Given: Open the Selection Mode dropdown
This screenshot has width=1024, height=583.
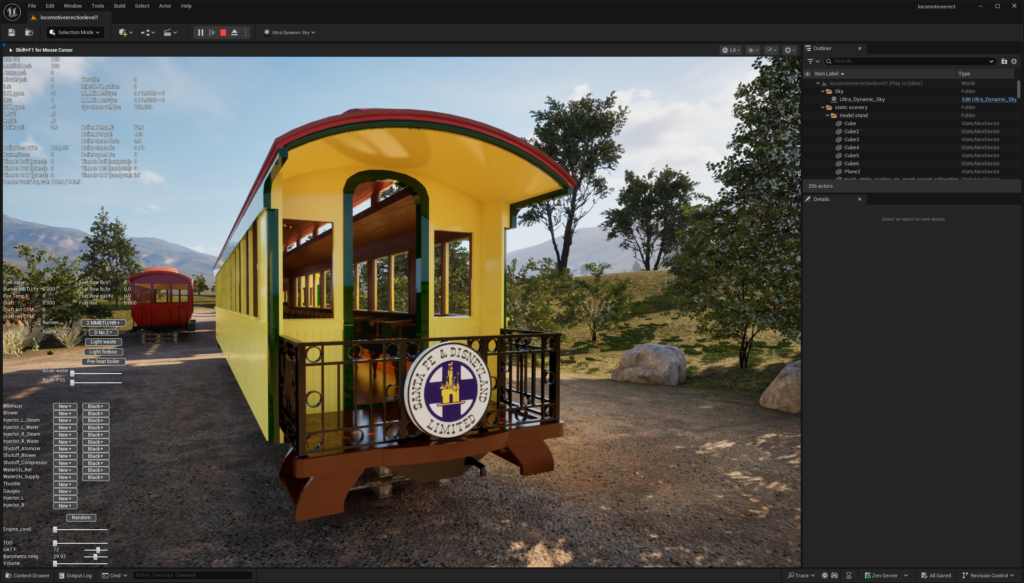Looking at the screenshot, I should [74, 32].
